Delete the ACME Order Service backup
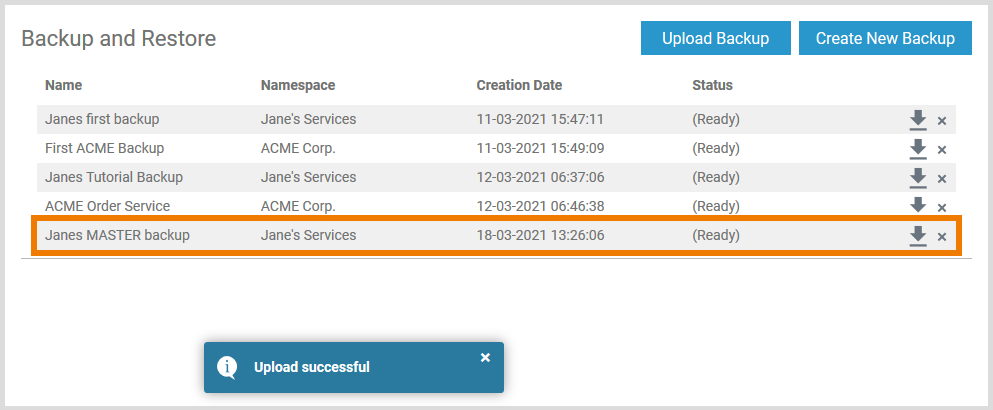The height and width of the screenshot is (410, 993). pos(941,208)
